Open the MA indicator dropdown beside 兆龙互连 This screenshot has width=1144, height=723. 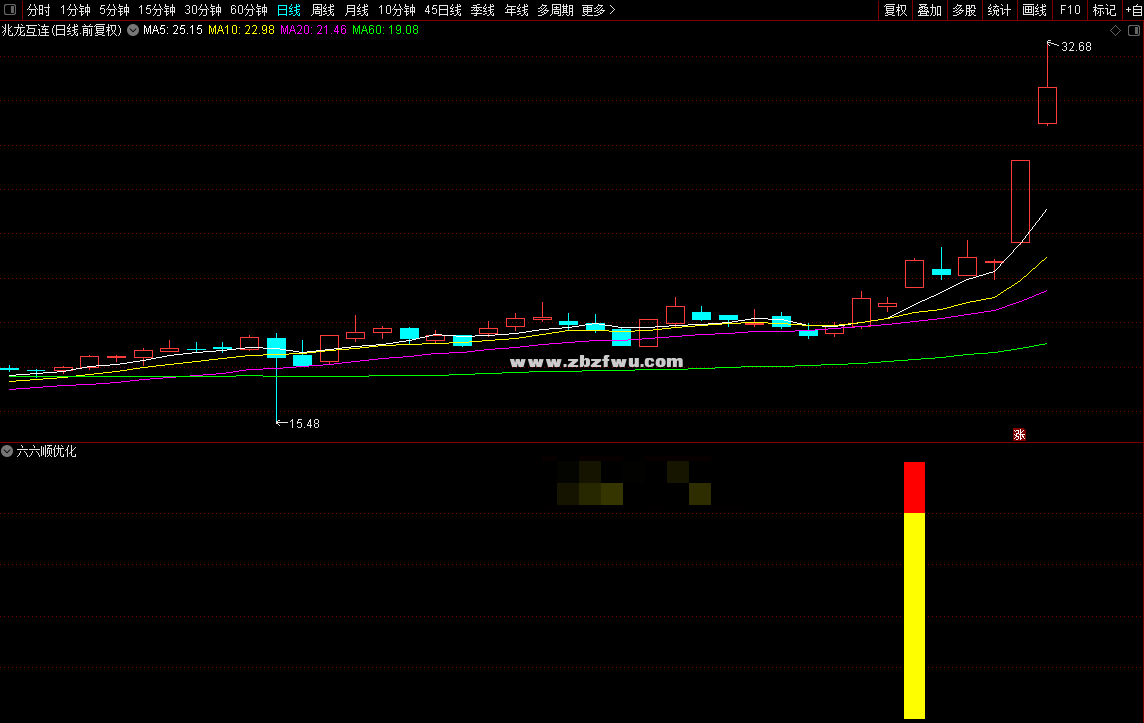click(x=133, y=31)
